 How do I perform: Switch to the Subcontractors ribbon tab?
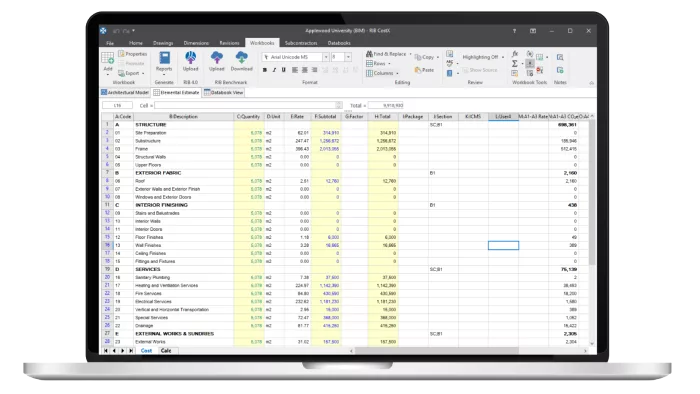(301, 43)
